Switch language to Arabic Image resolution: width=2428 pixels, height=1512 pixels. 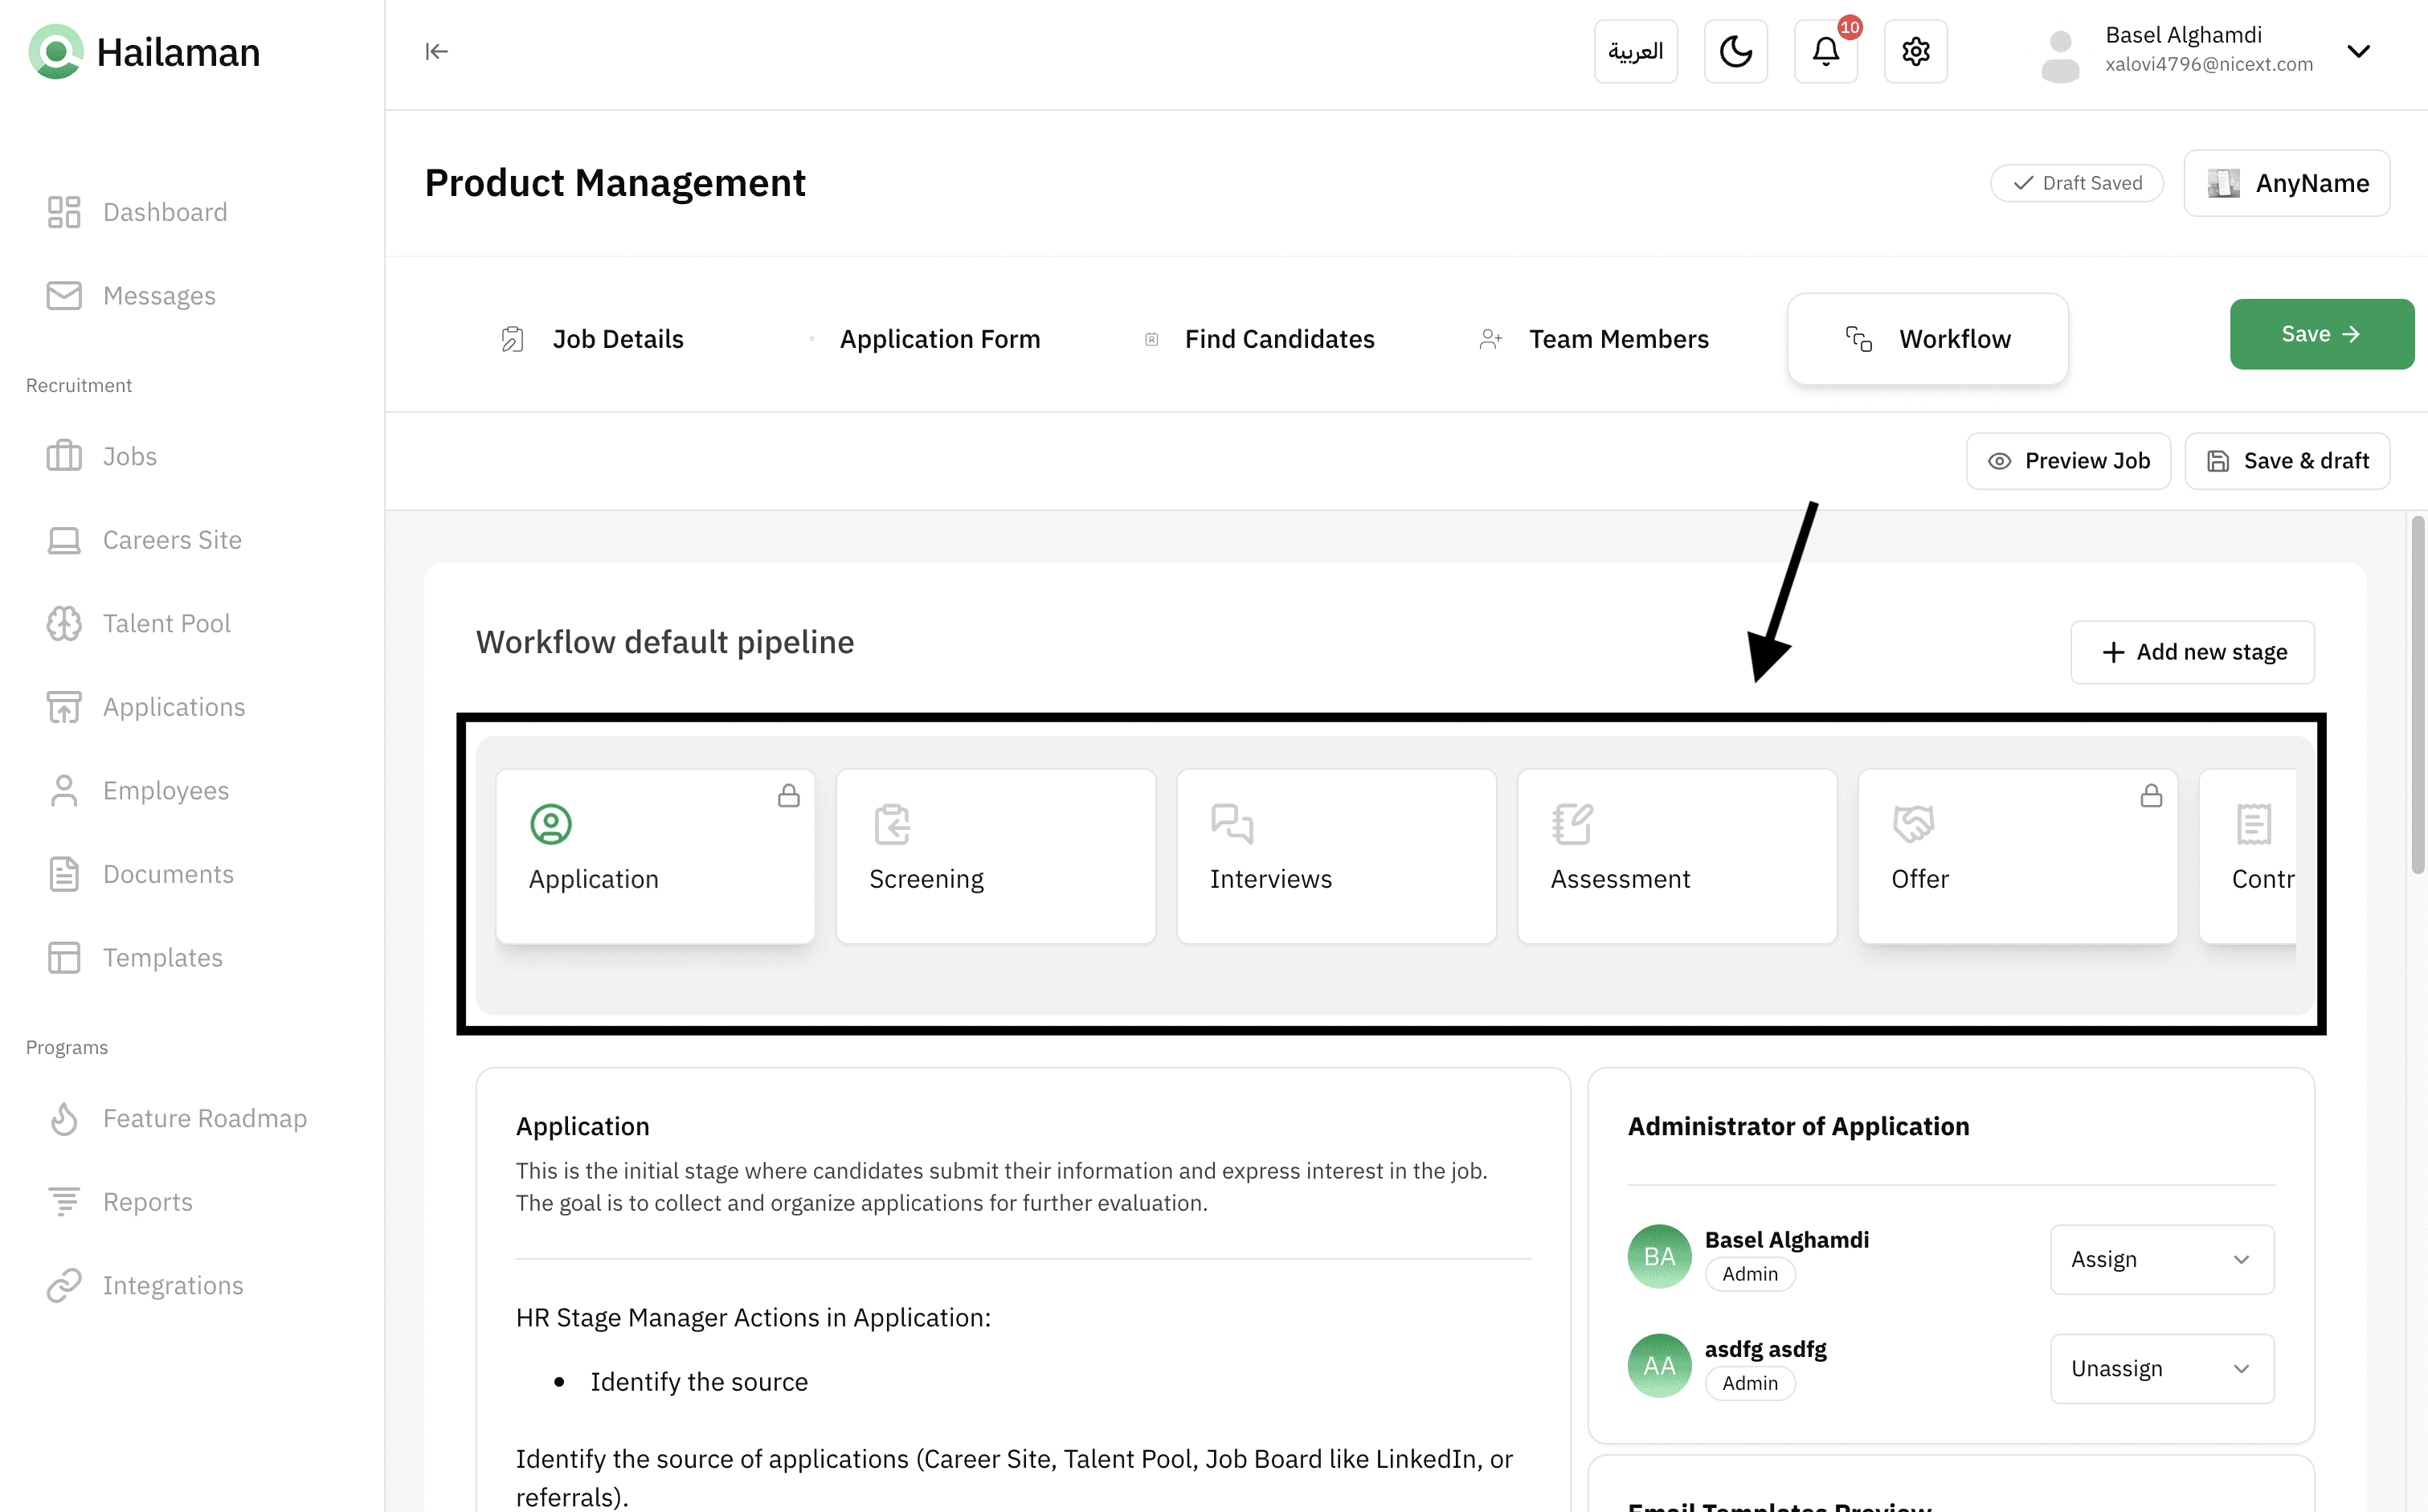[x=1635, y=51]
